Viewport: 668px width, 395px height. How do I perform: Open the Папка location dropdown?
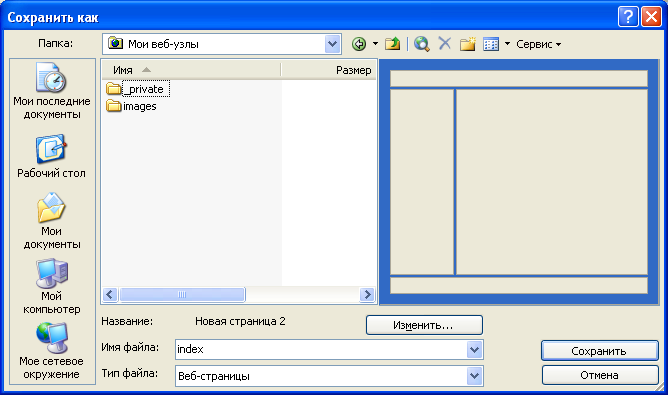pos(333,44)
